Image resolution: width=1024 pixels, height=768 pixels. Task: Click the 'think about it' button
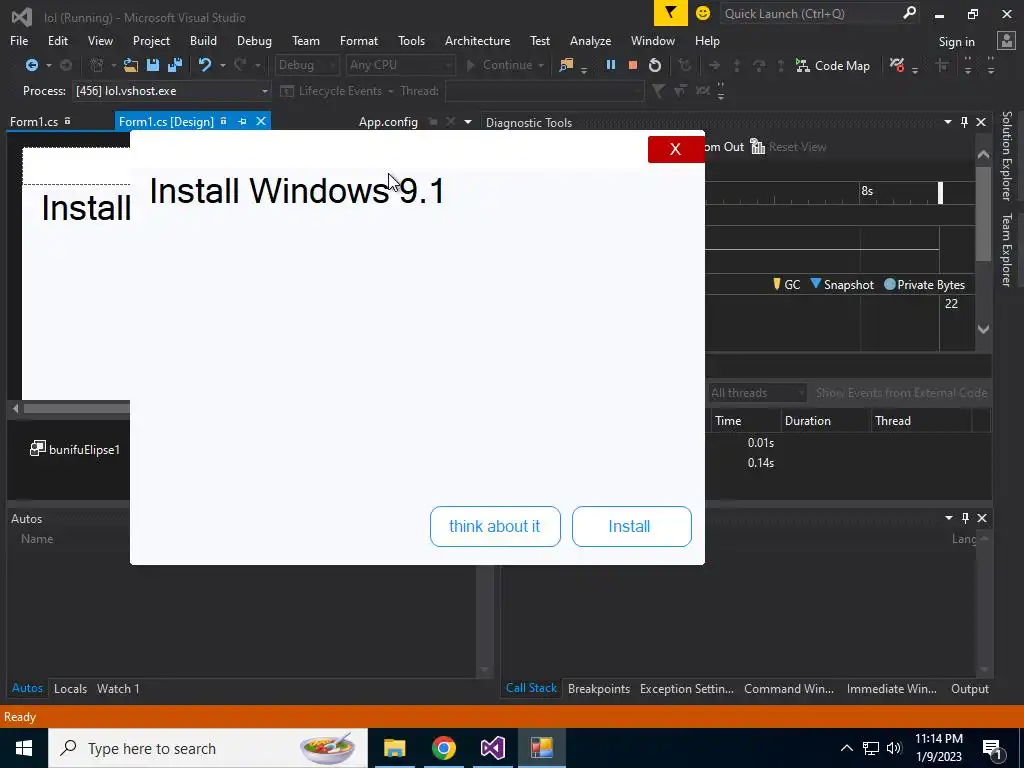[495, 526]
